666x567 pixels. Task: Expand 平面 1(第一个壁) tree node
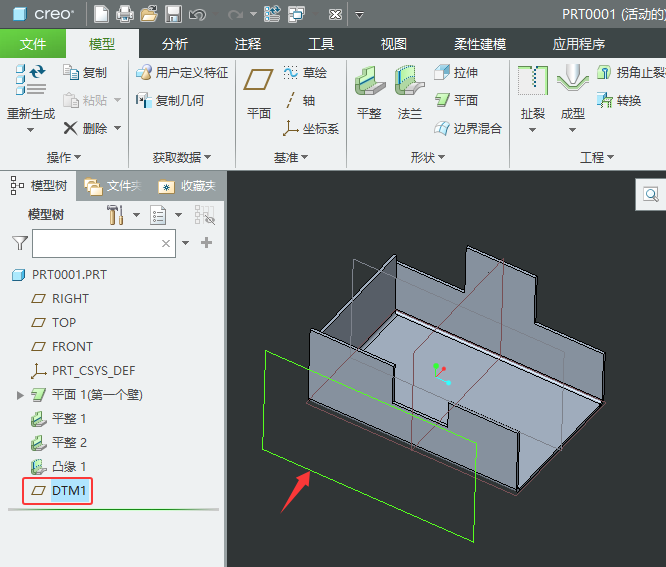coord(20,395)
